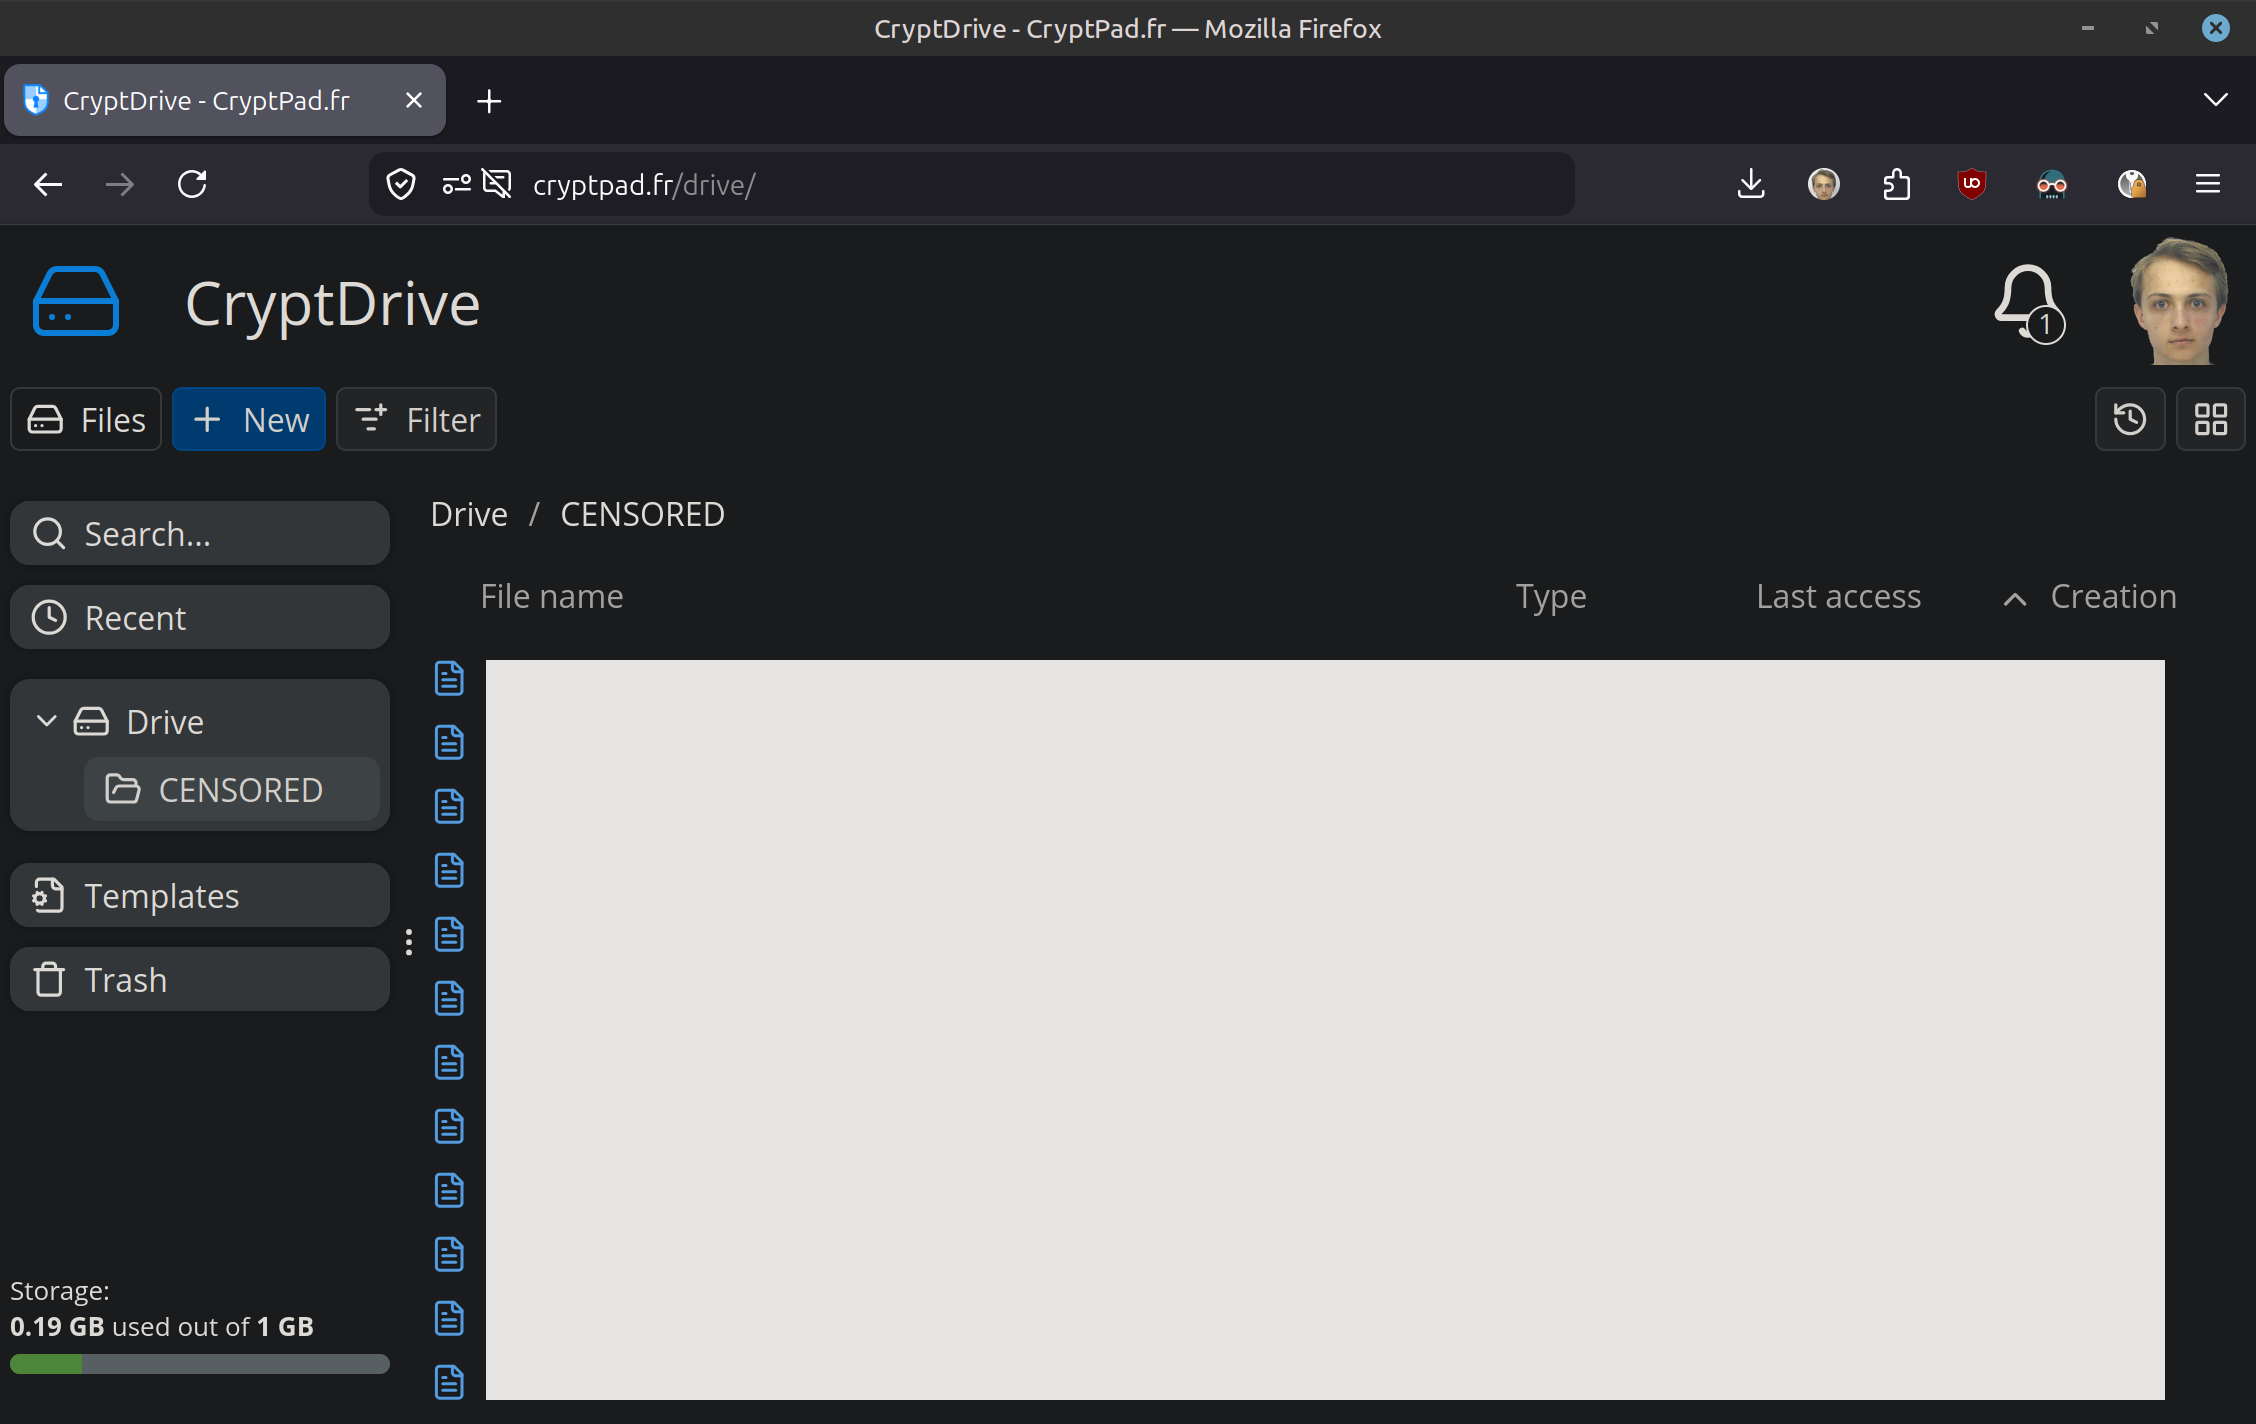This screenshot has height=1424, width=2256.
Task: Open three-dot menu beside file row
Action: [x=409, y=942]
